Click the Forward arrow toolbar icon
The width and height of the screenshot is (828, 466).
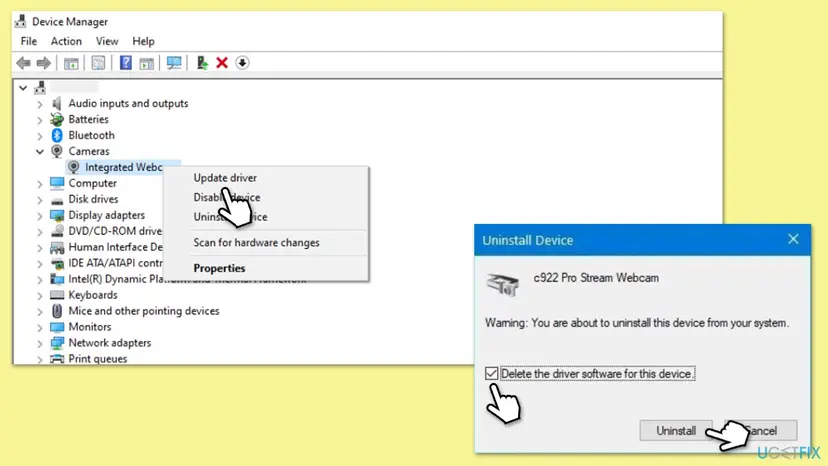(44, 63)
